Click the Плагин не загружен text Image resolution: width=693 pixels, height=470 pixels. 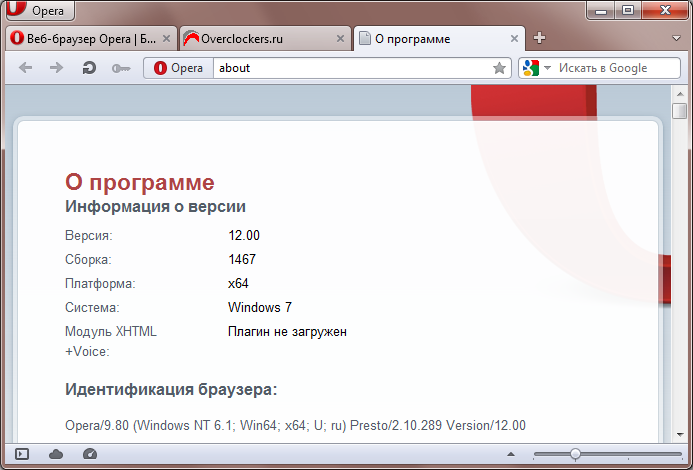287,331
